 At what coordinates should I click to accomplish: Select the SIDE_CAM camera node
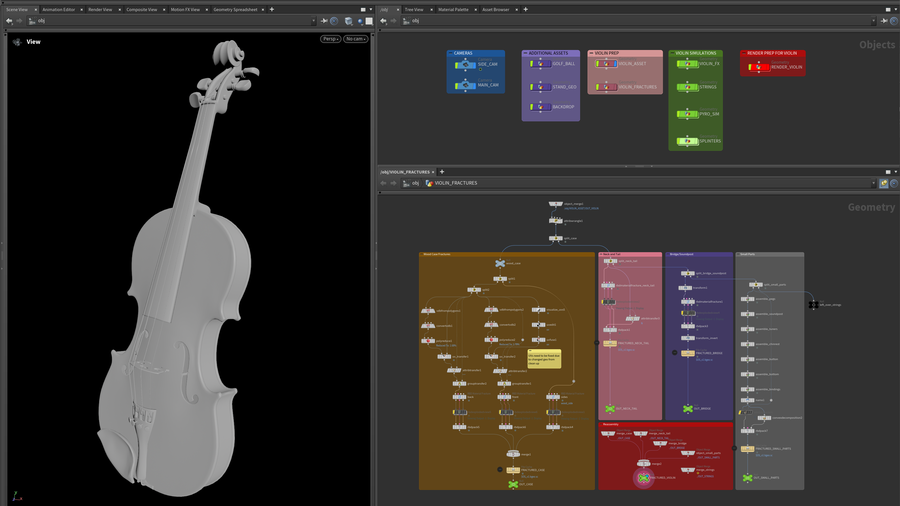[465, 64]
